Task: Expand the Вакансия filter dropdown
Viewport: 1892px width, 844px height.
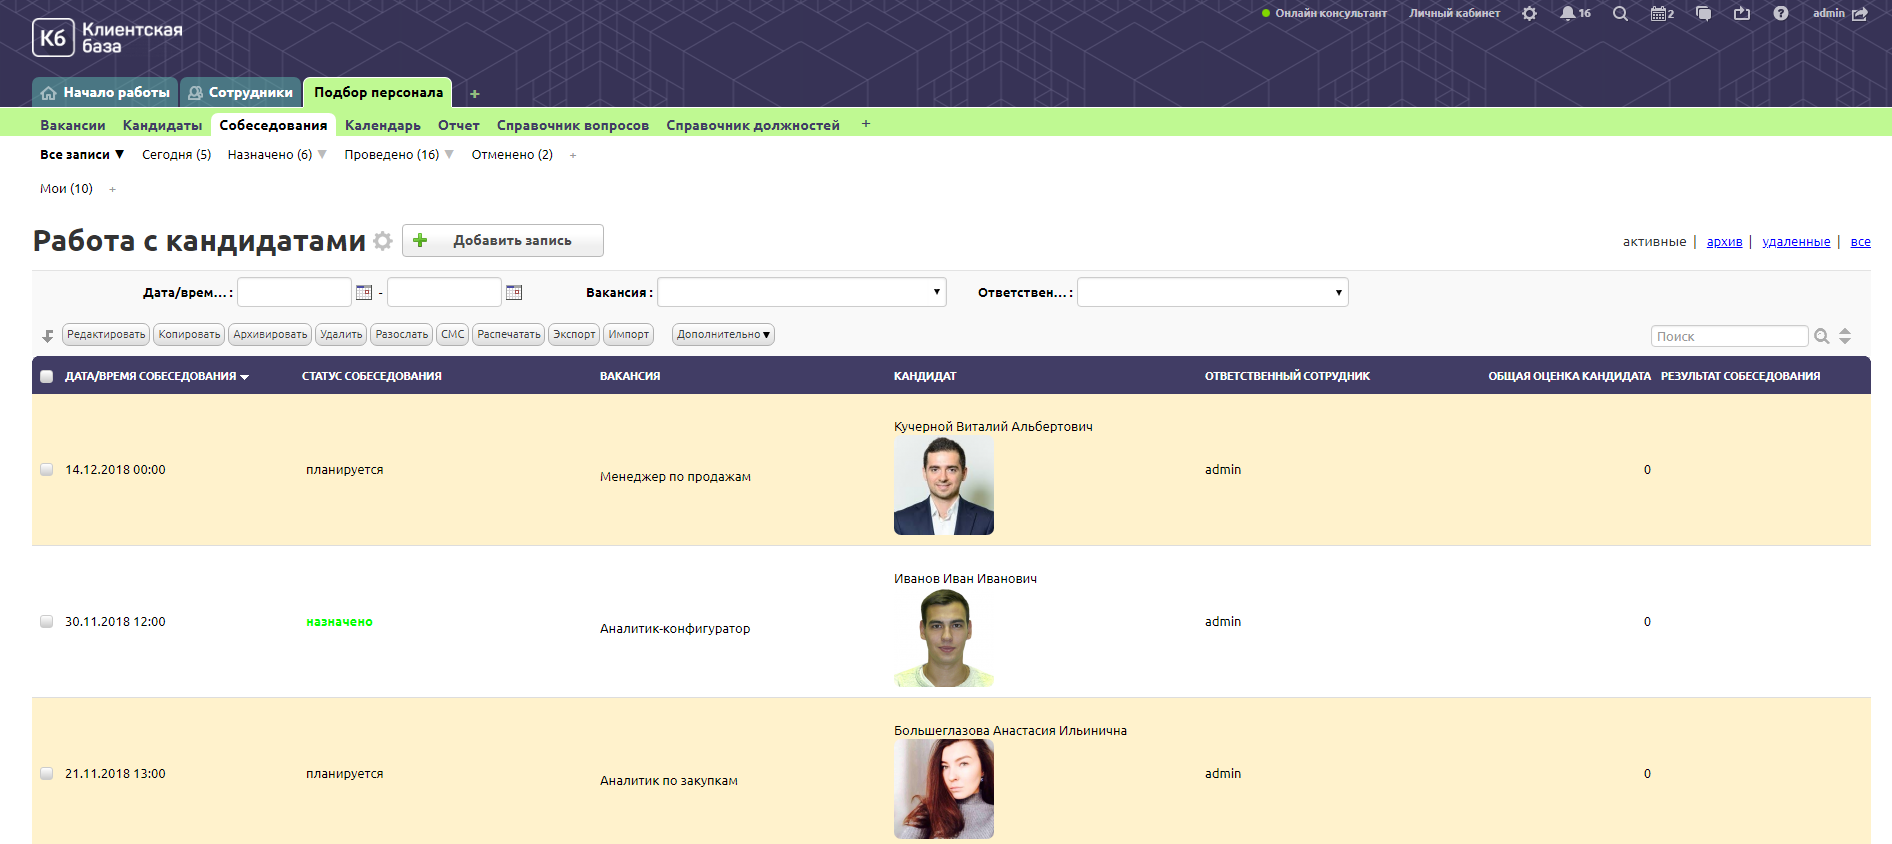Action: pos(801,292)
